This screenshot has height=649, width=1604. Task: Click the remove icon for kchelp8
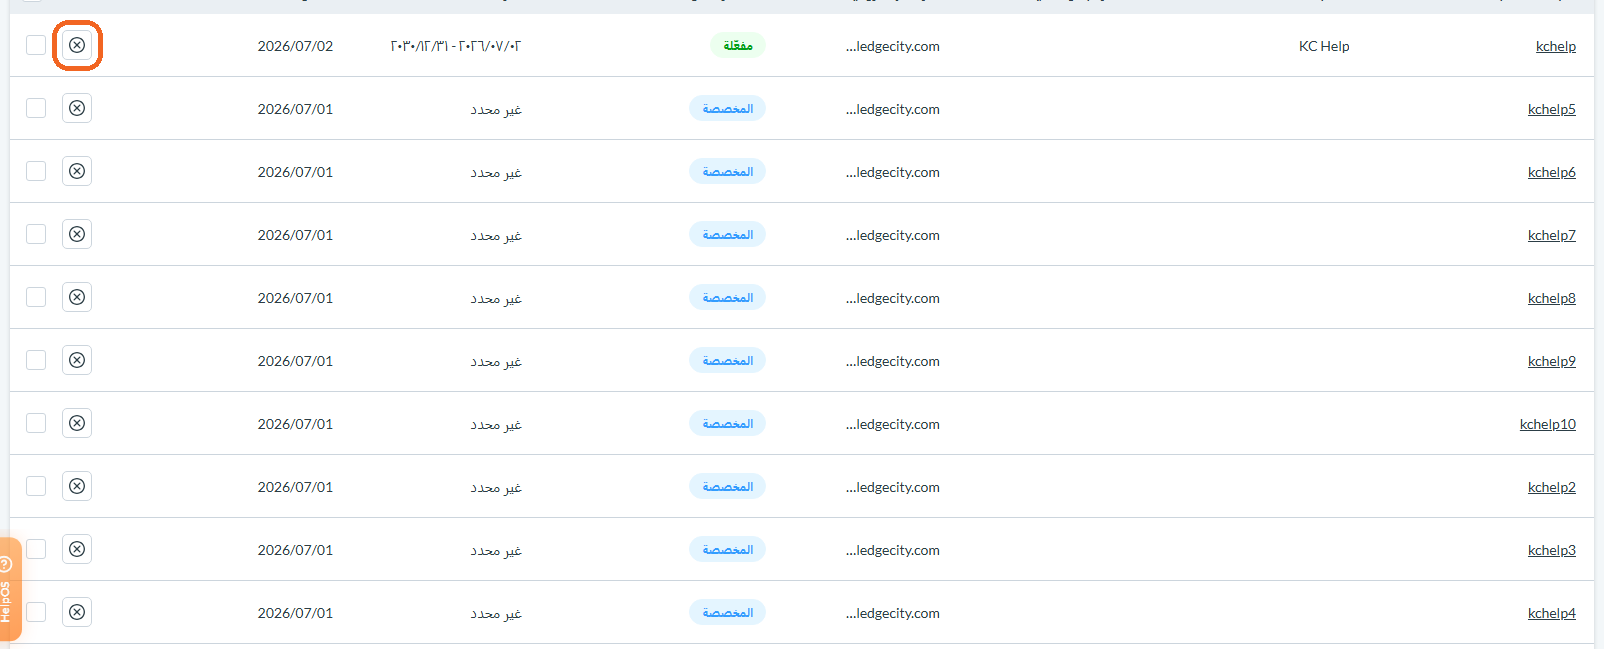(x=77, y=297)
